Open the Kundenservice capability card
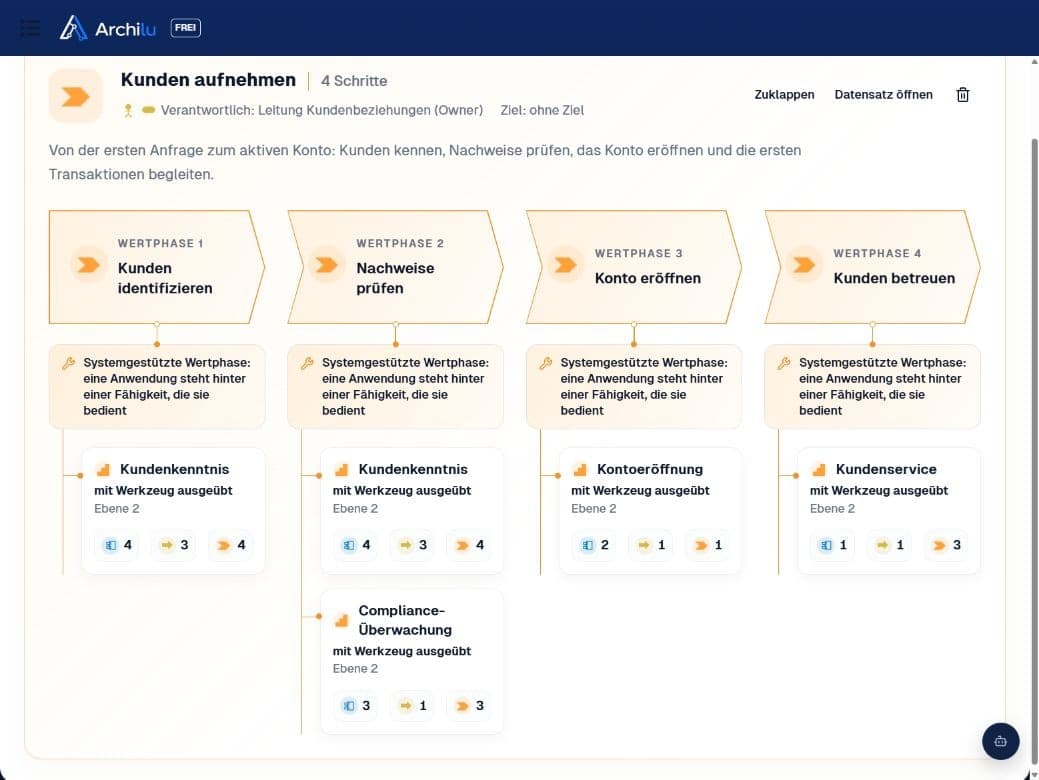Viewport: 1039px width, 780px height. pos(889,510)
